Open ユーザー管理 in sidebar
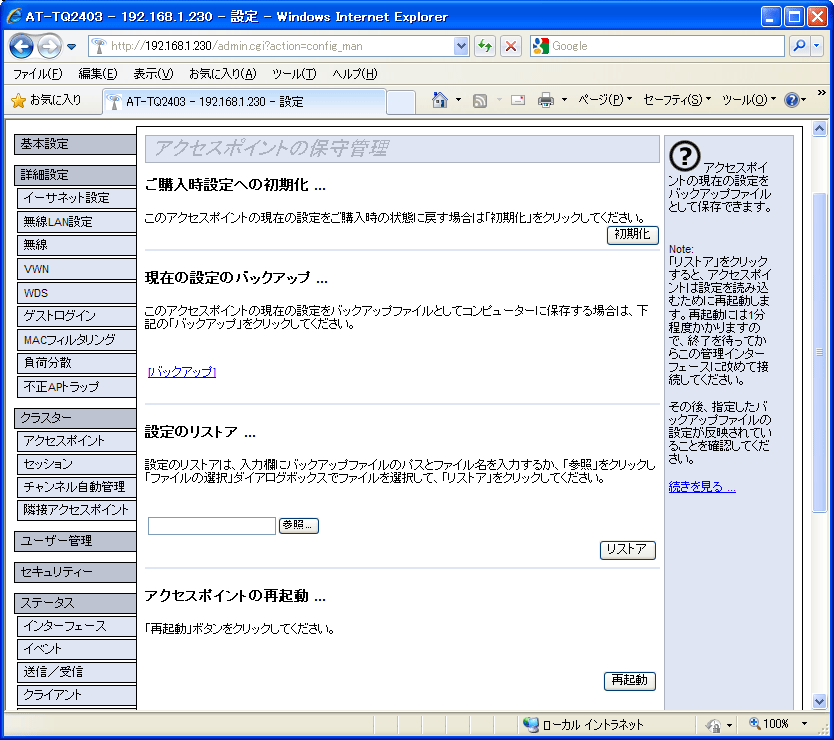 coord(75,541)
